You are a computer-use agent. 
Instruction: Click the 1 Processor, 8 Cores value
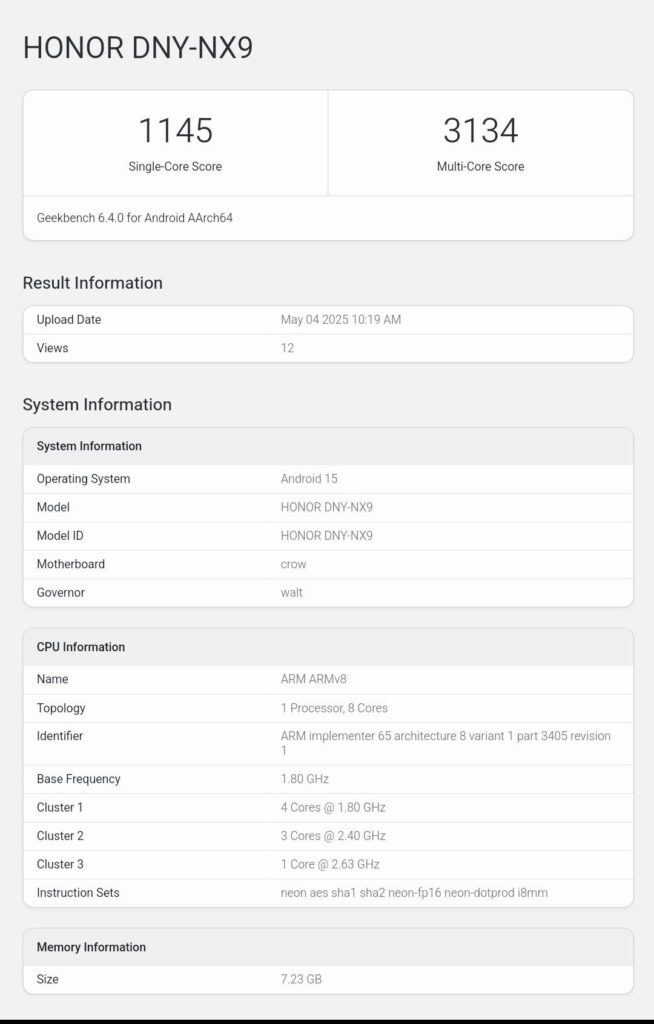pos(334,708)
